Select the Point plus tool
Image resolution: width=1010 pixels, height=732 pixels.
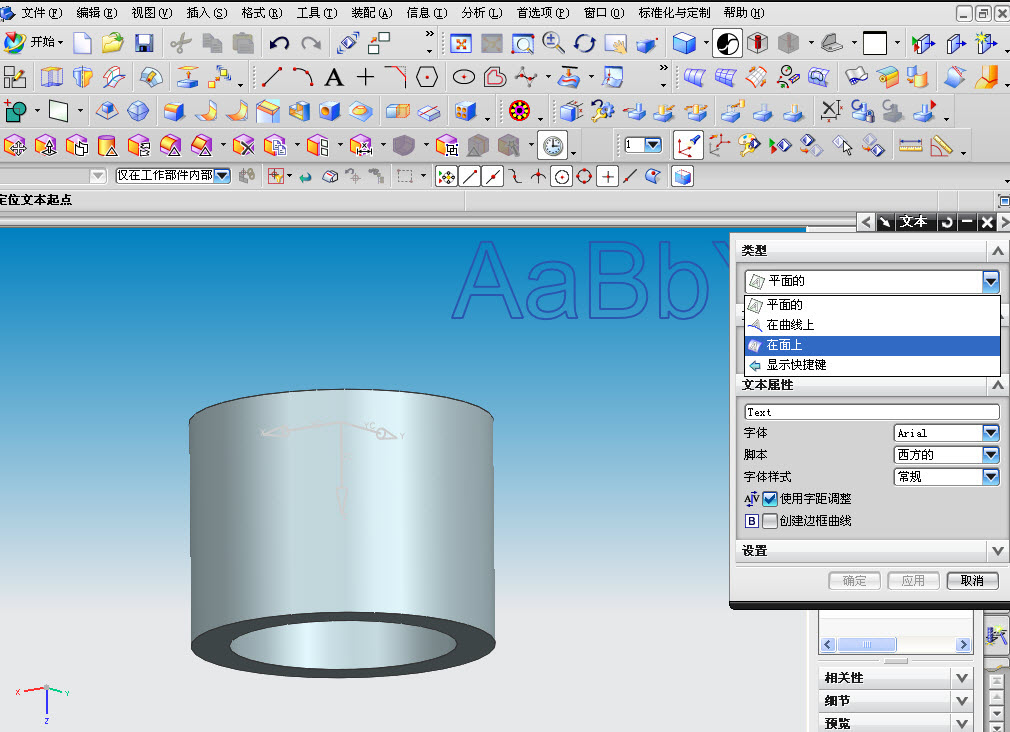point(365,77)
